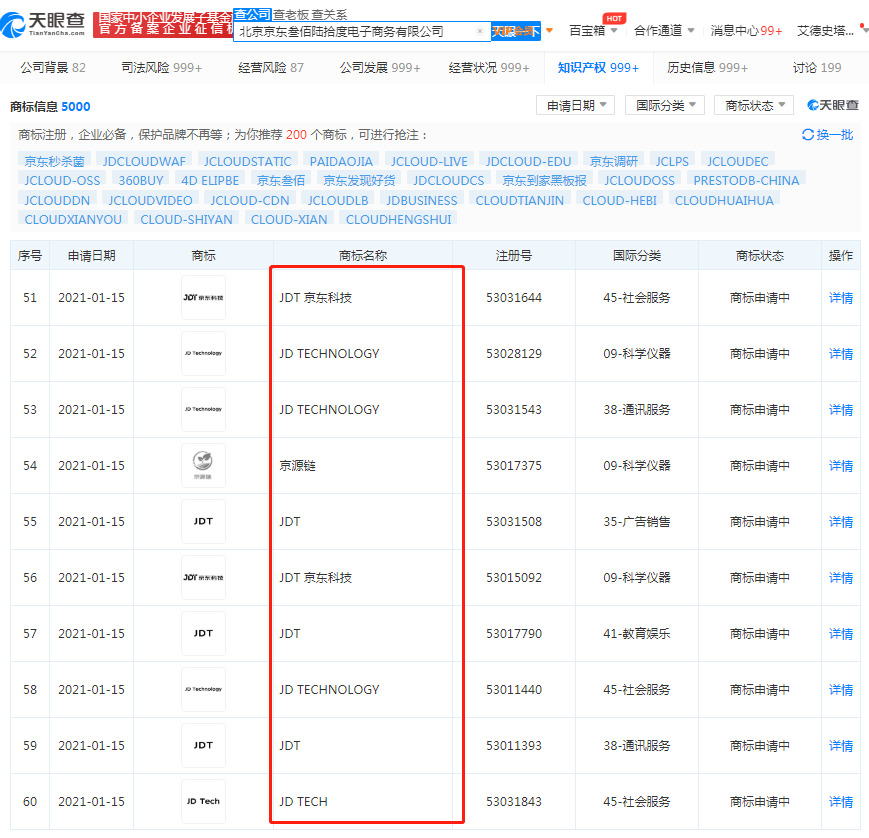Open 详情 for row 52
Screen dimensions: 869x838
click(x=841, y=354)
